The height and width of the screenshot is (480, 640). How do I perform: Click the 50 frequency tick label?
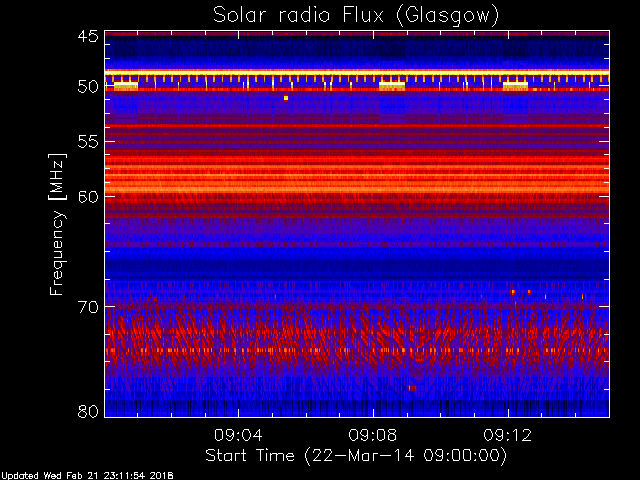pos(88,87)
